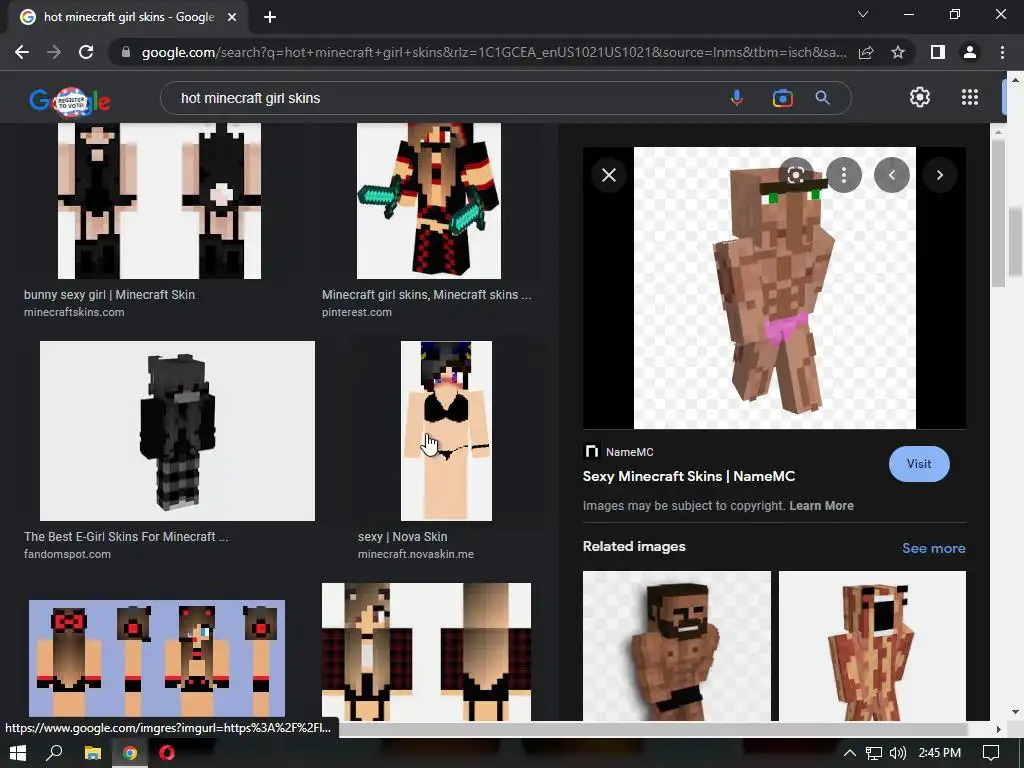The height and width of the screenshot is (768, 1024).
Task: Go back to the previous page
Action: click(22, 52)
